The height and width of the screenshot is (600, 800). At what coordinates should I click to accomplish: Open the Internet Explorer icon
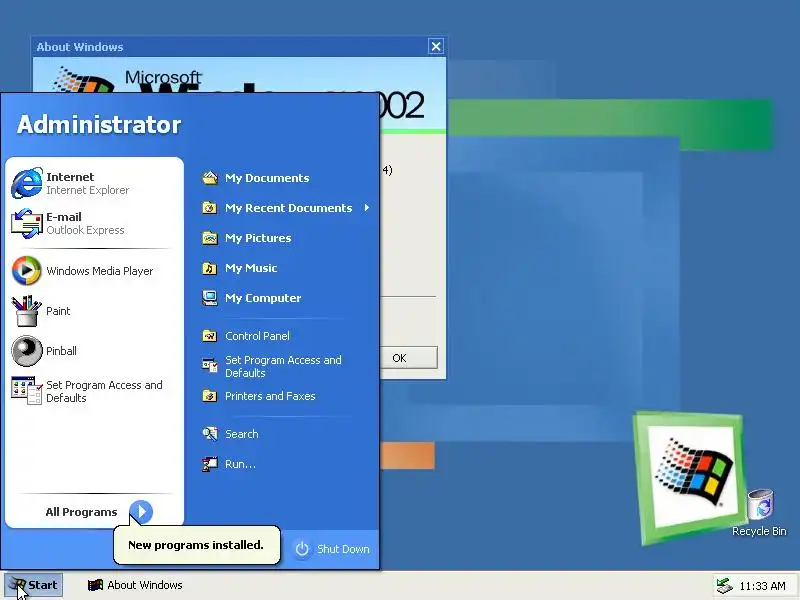[27, 183]
